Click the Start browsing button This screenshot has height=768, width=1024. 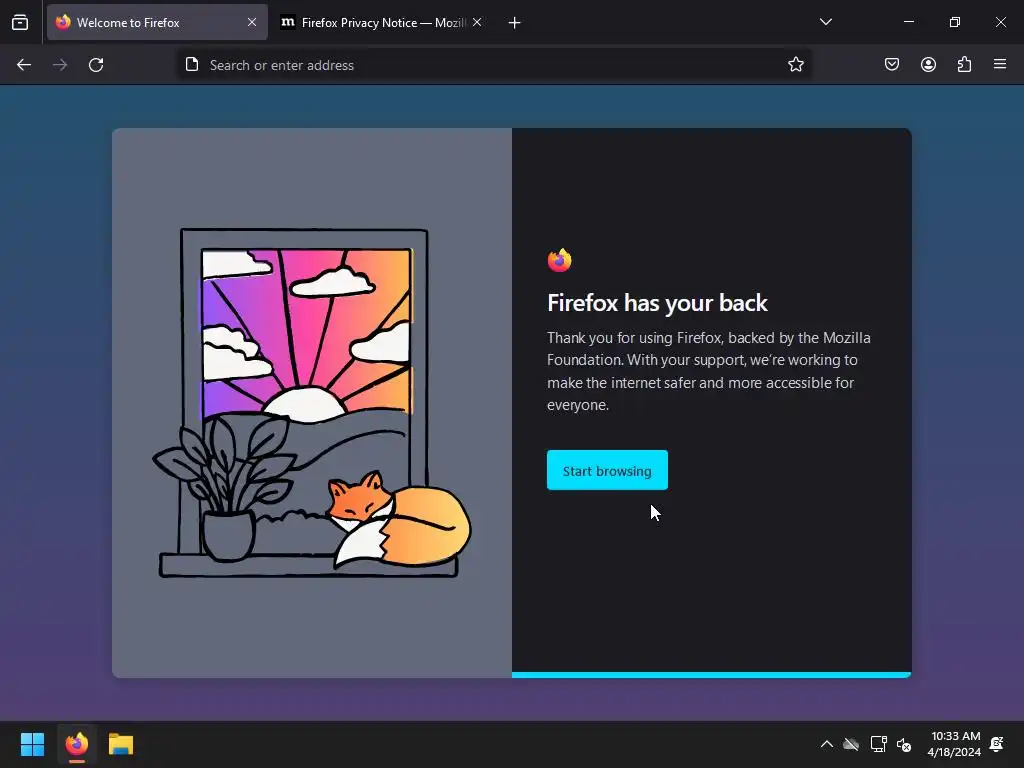pyautogui.click(x=607, y=470)
